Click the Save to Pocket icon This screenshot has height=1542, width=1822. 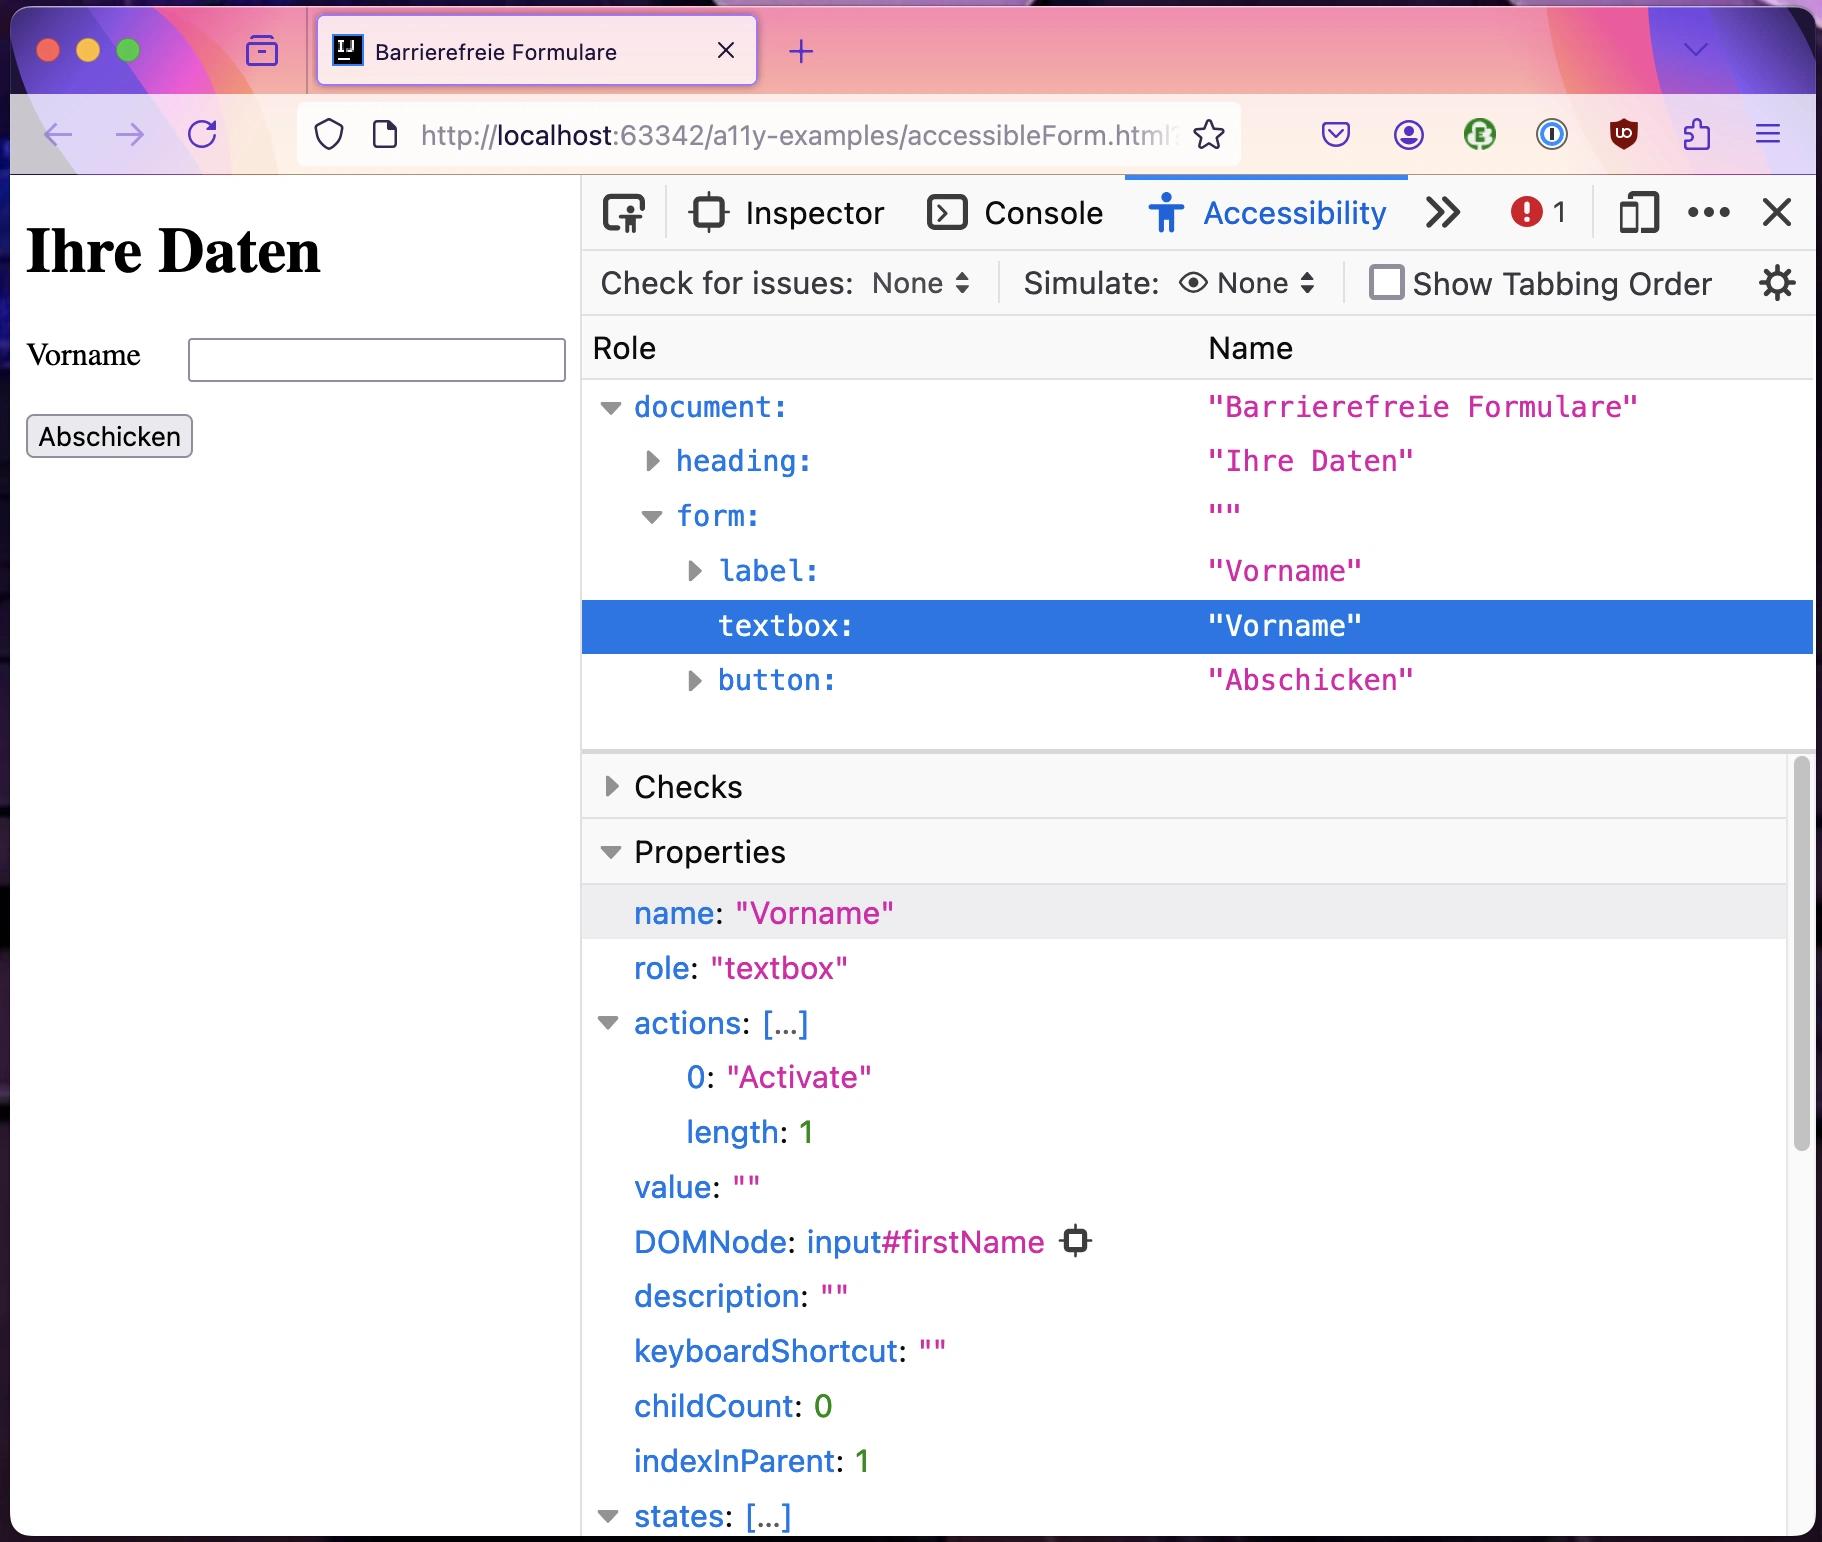point(1336,134)
